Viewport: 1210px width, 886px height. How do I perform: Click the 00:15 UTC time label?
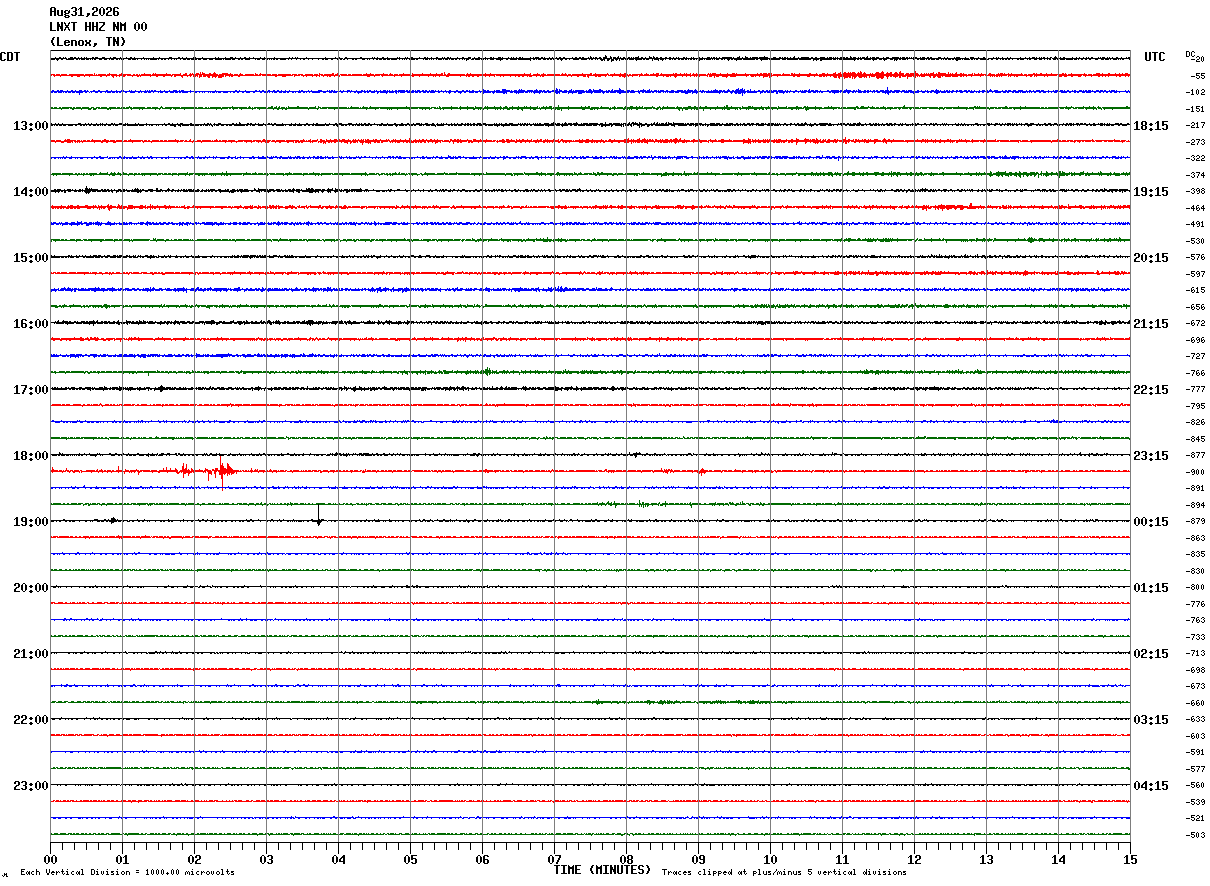point(1151,522)
